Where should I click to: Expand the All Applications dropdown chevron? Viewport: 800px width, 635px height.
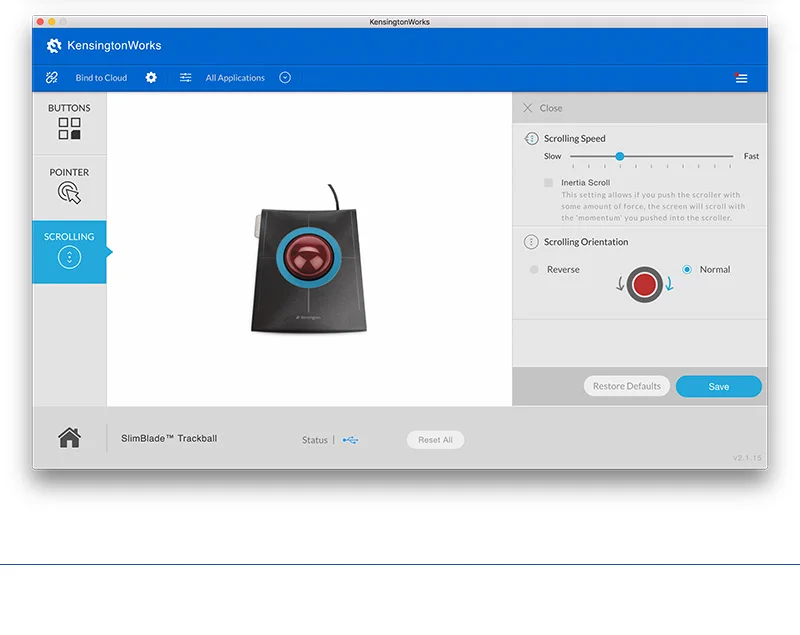pos(285,78)
